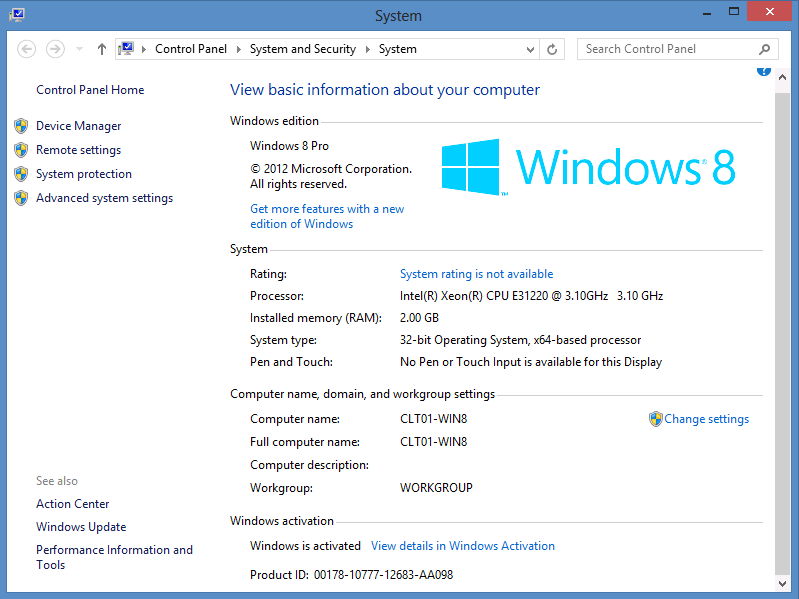Go up one level with the Up arrow
Viewport: 799px width, 599px height.
click(102, 49)
